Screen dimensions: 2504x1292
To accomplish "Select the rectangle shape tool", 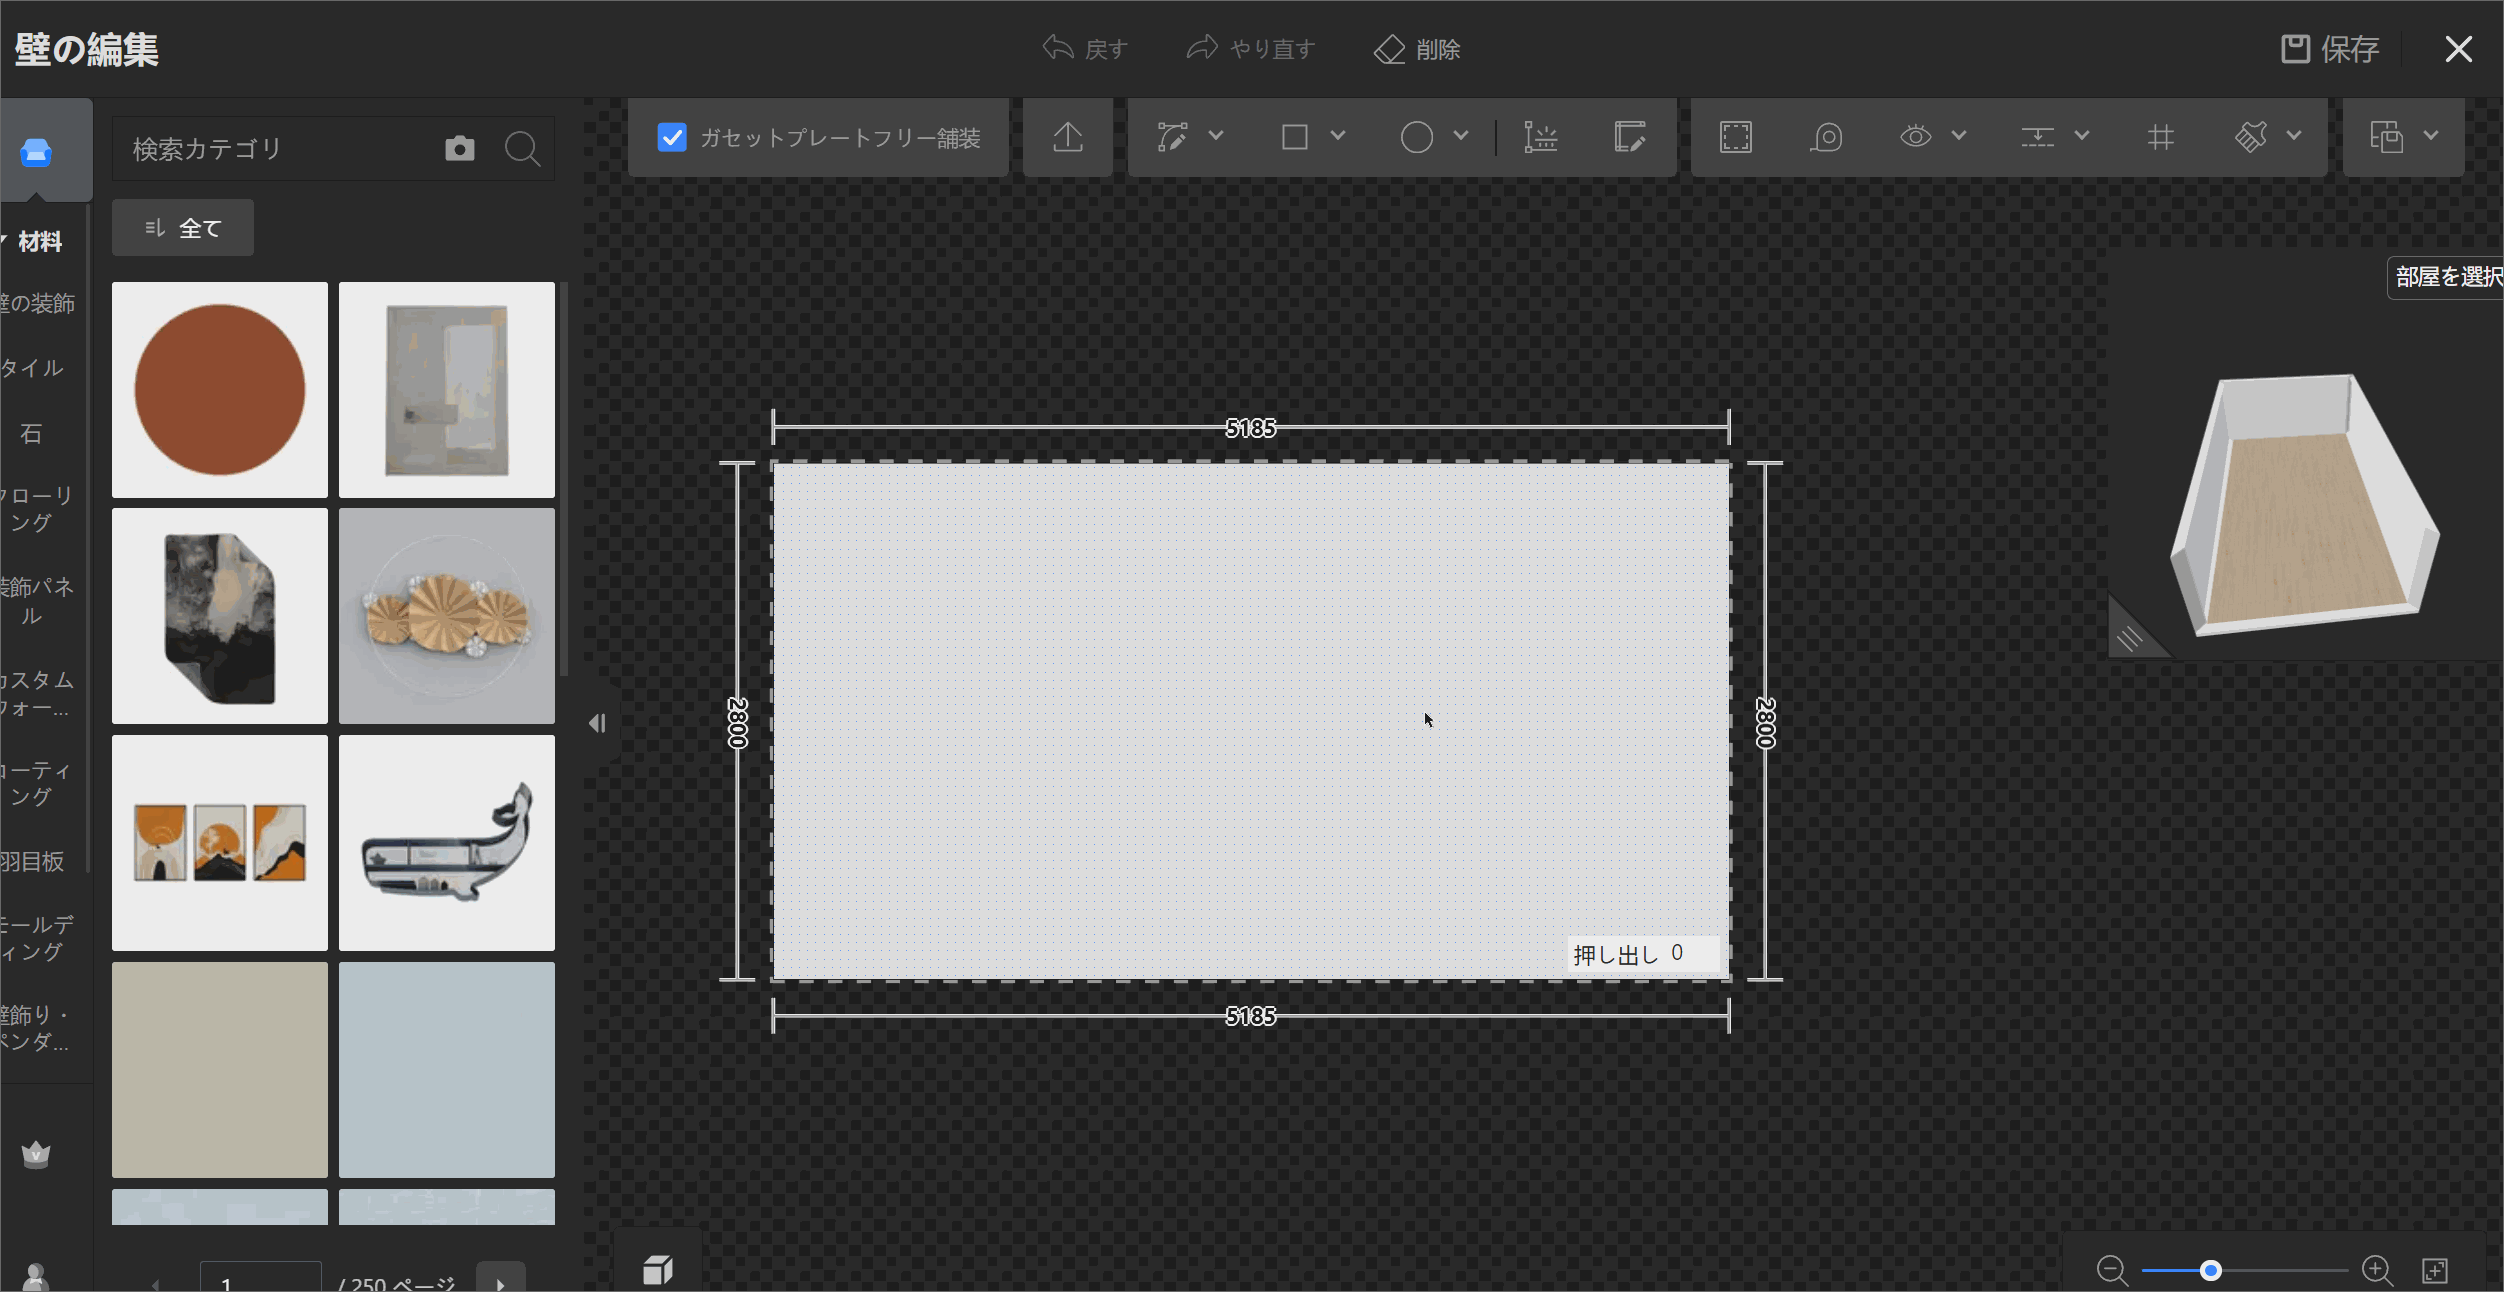I will click(x=1294, y=137).
